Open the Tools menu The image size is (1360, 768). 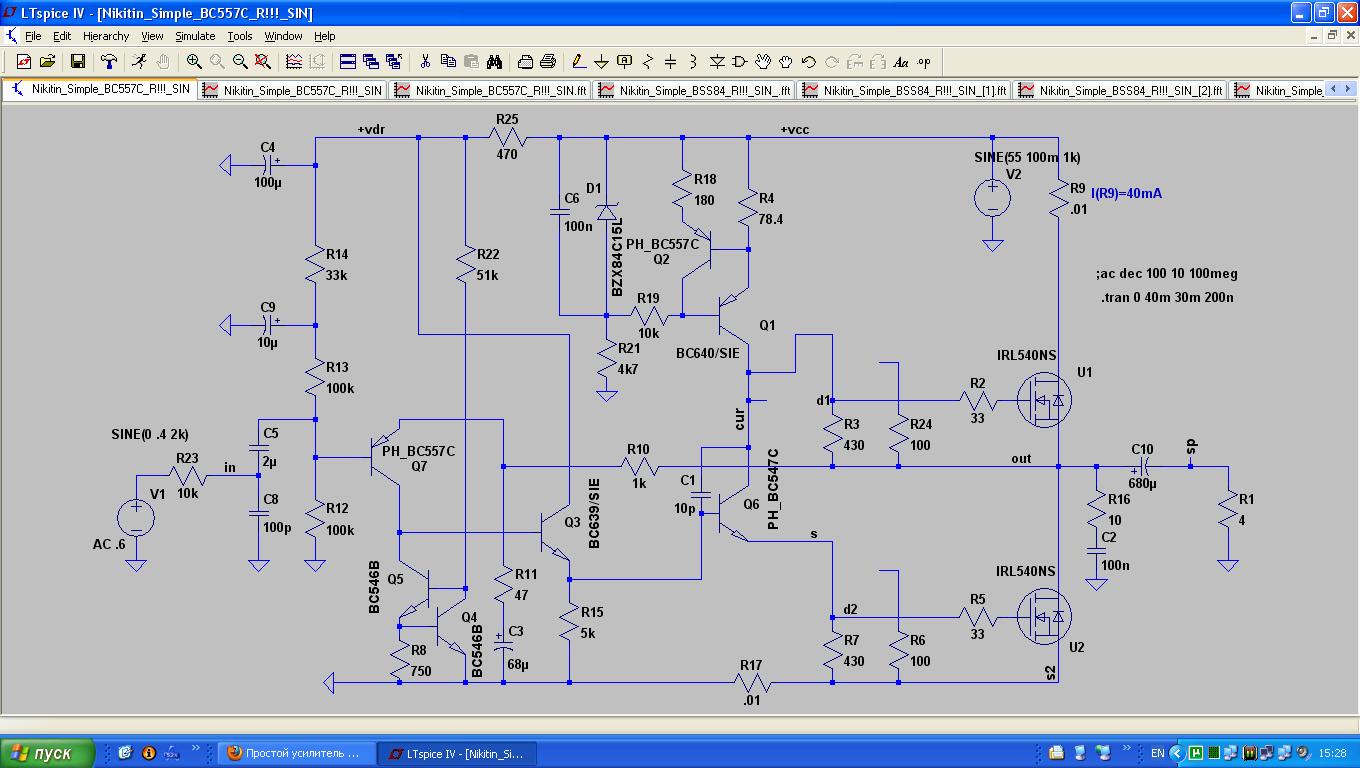240,36
